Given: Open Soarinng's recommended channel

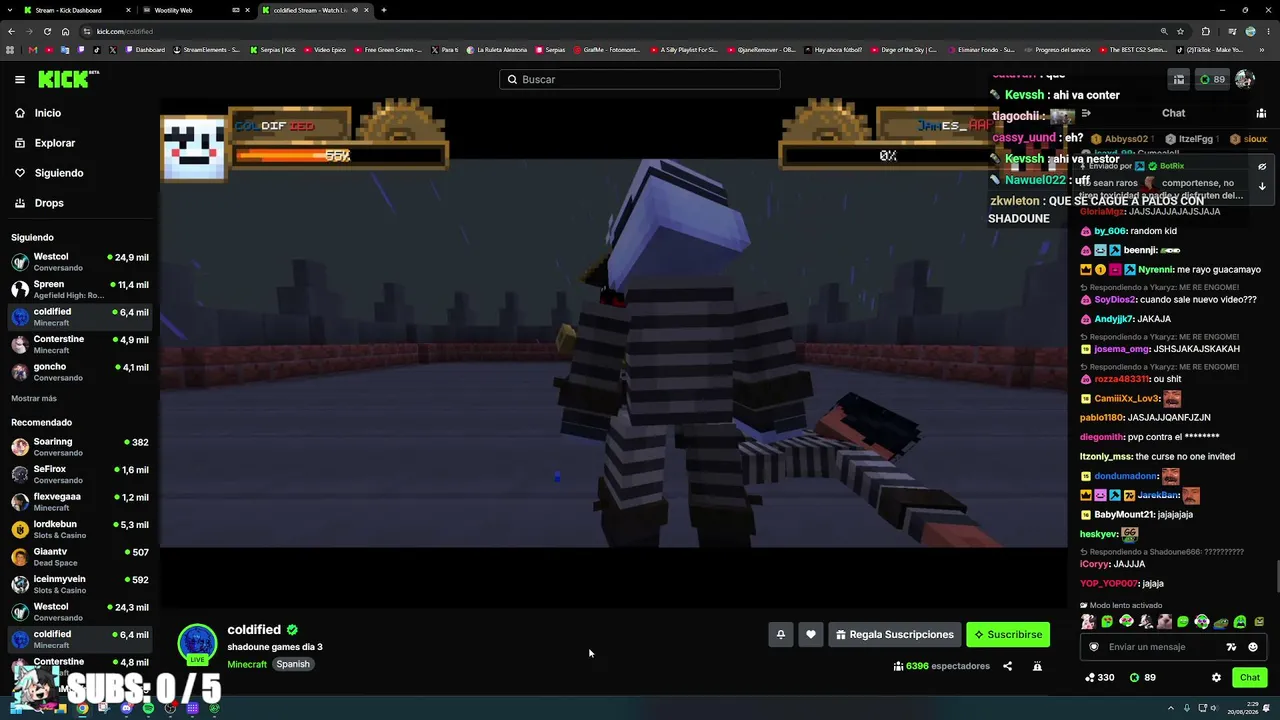Looking at the screenshot, I should (80, 447).
